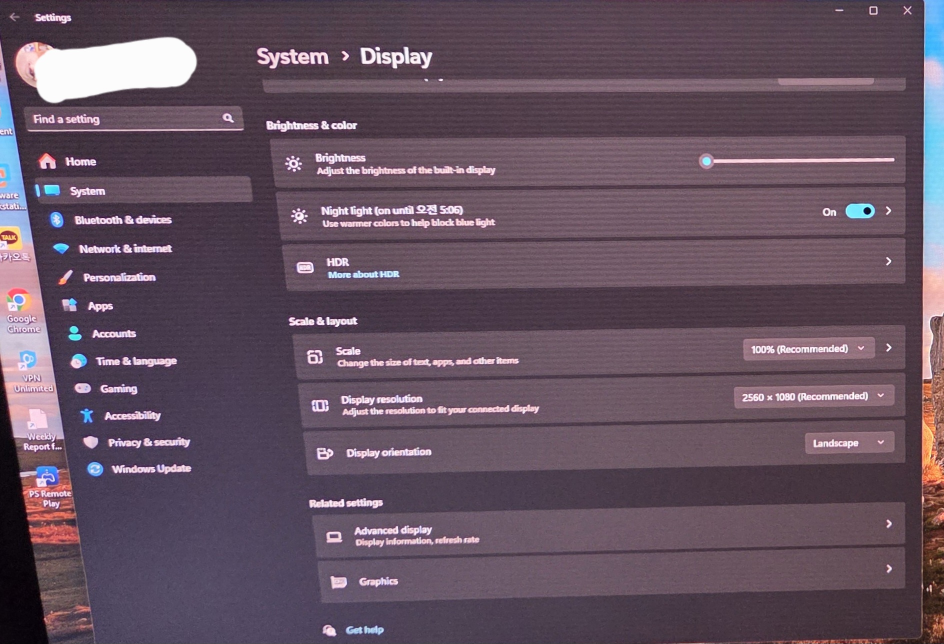The height and width of the screenshot is (644, 944).
Task: Click the HDR badge icon
Action: 305,267
